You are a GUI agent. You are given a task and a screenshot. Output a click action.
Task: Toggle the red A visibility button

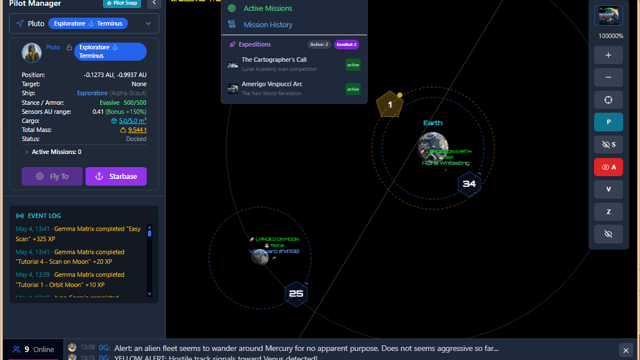(x=608, y=167)
